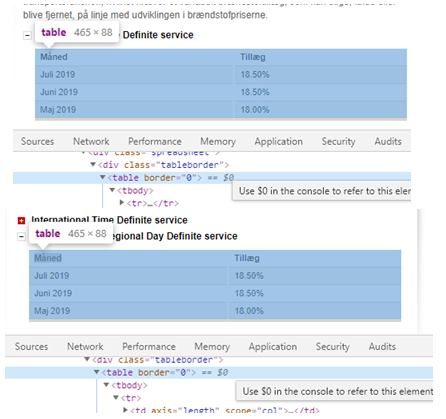Select Performance tab in lower DevTools panel
The height and width of the screenshot is (419, 446).
pos(149,346)
